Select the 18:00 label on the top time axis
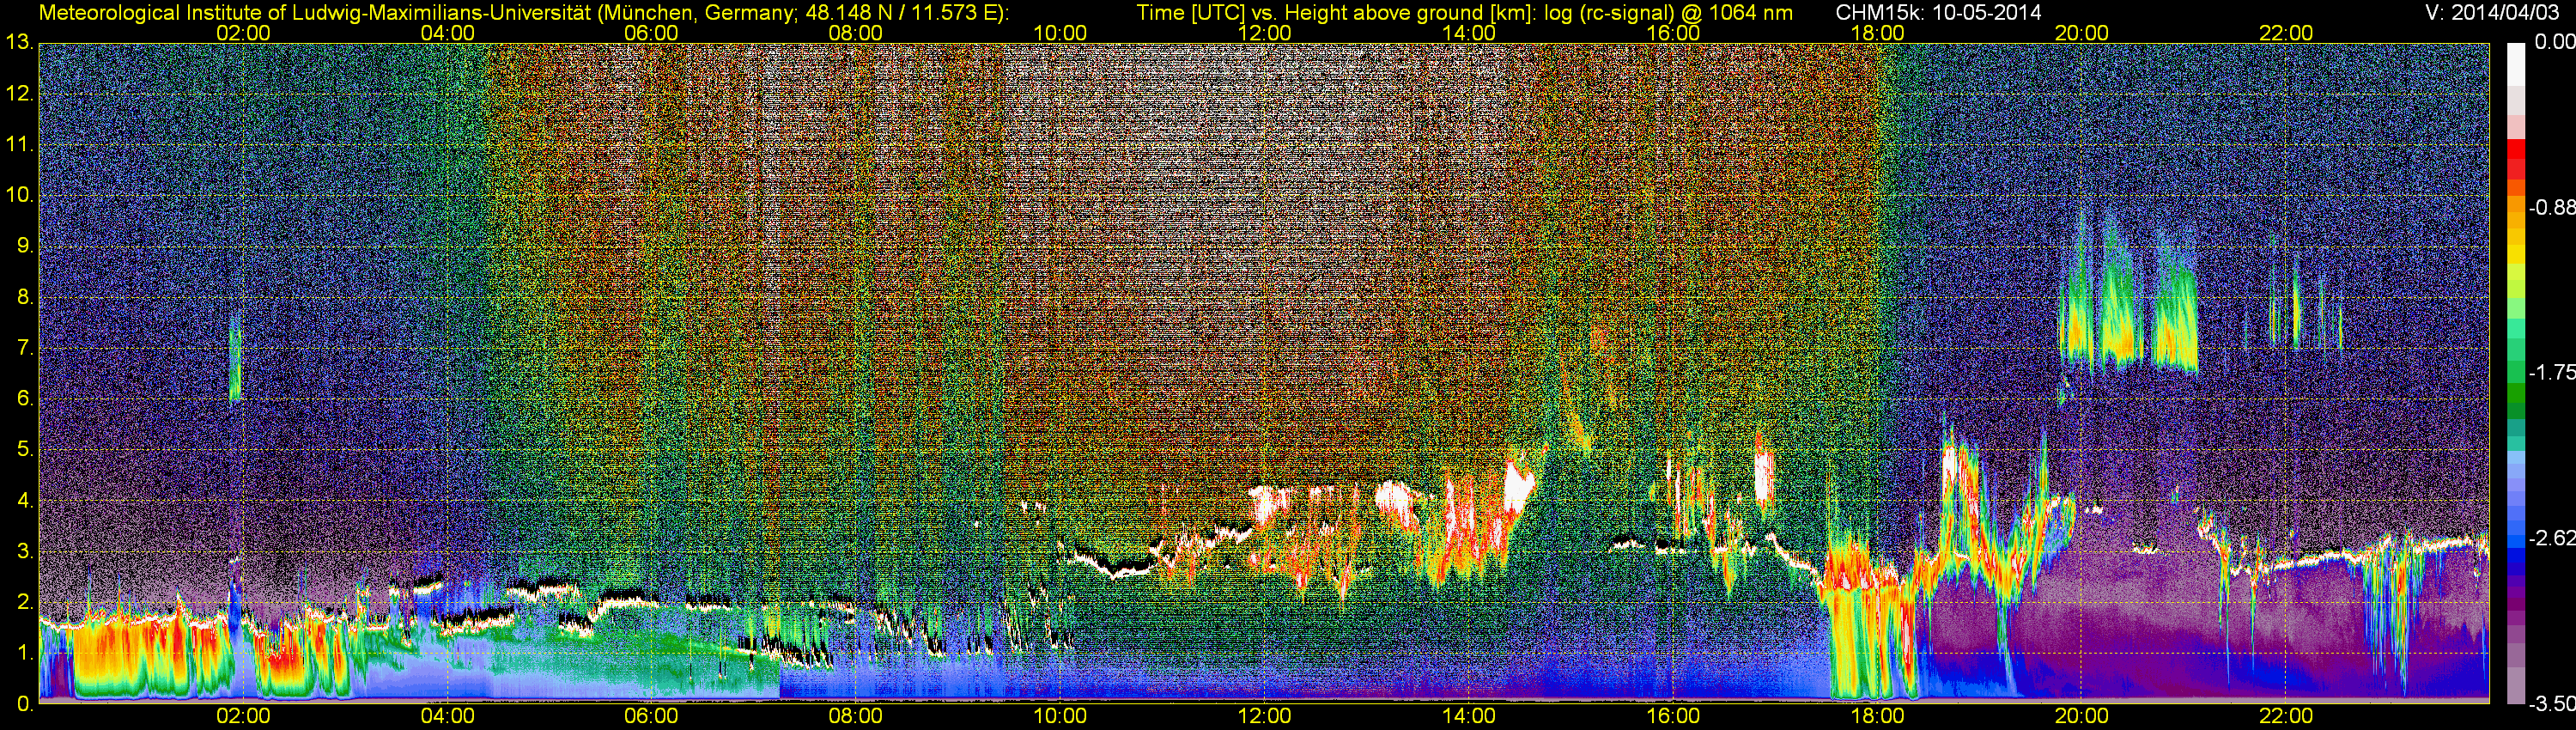Image resolution: width=2576 pixels, height=730 pixels. tap(1877, 33)
